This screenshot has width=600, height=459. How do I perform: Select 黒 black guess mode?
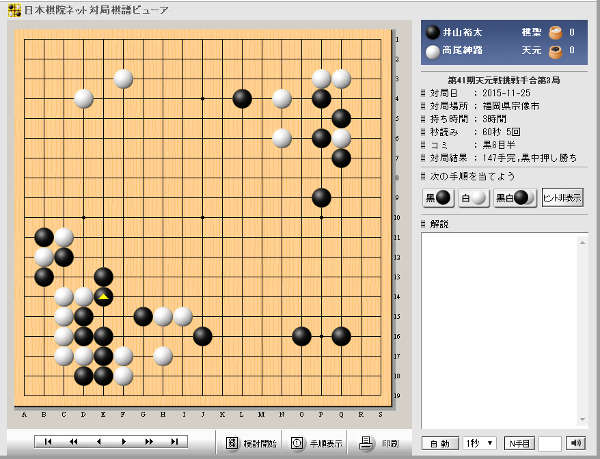pos(438,198)
